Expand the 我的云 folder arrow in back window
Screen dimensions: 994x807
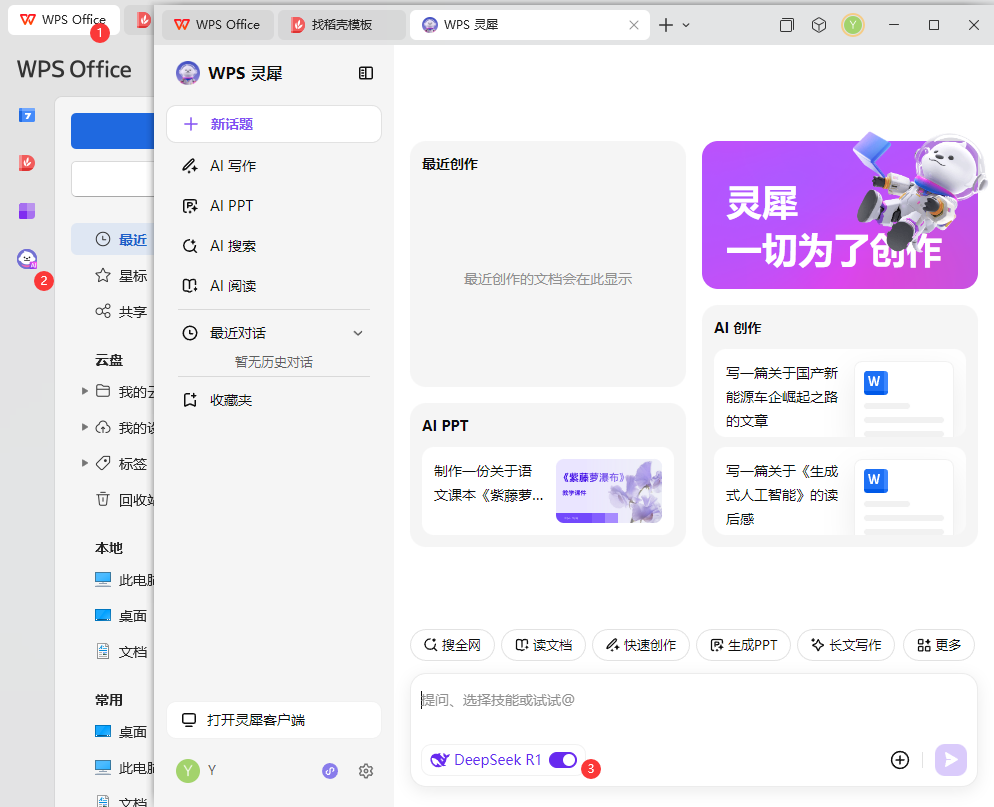[x=84, y=391]
